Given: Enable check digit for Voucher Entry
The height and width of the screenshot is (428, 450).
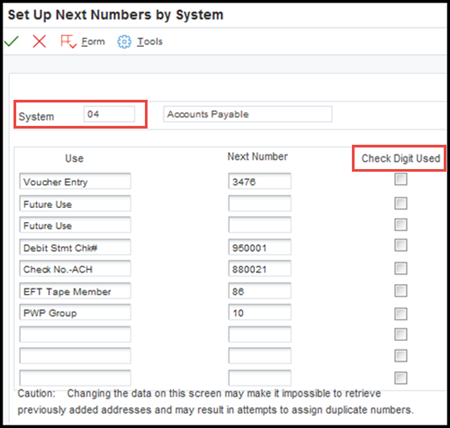Looking at the screenshot, I should click(x=401, y=179).
